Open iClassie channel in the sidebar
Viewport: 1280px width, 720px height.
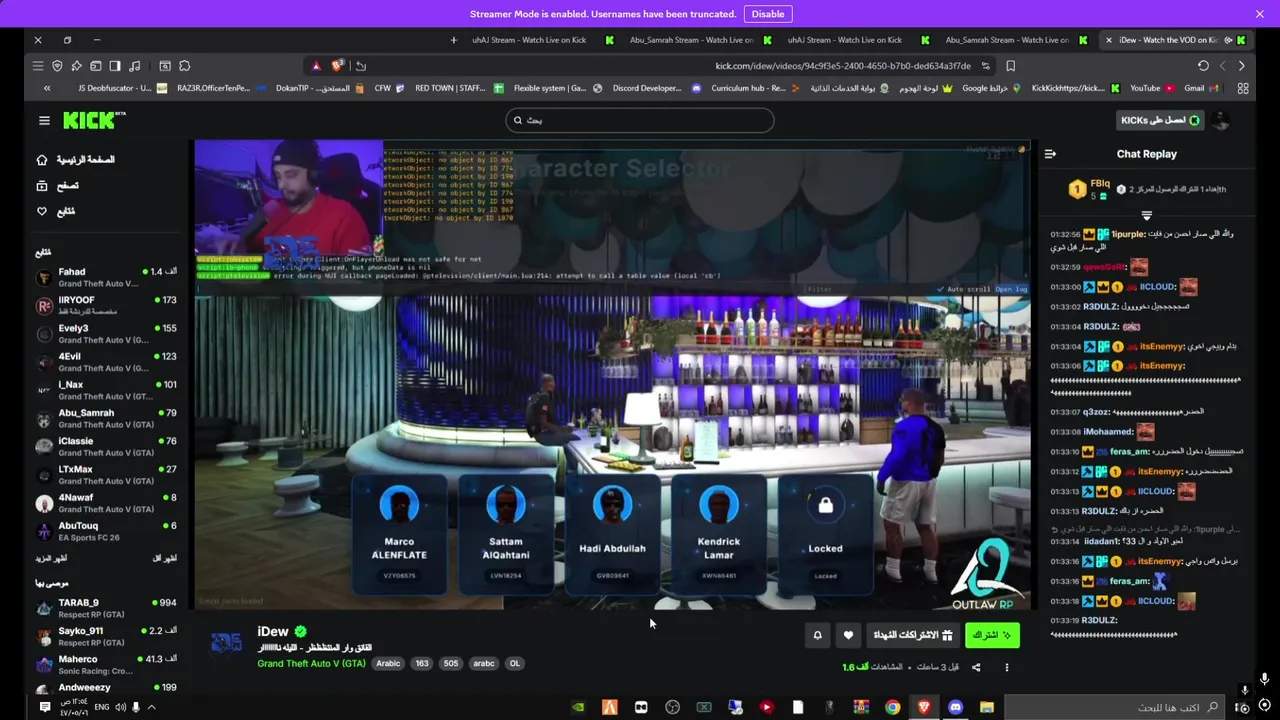[106, 446]
